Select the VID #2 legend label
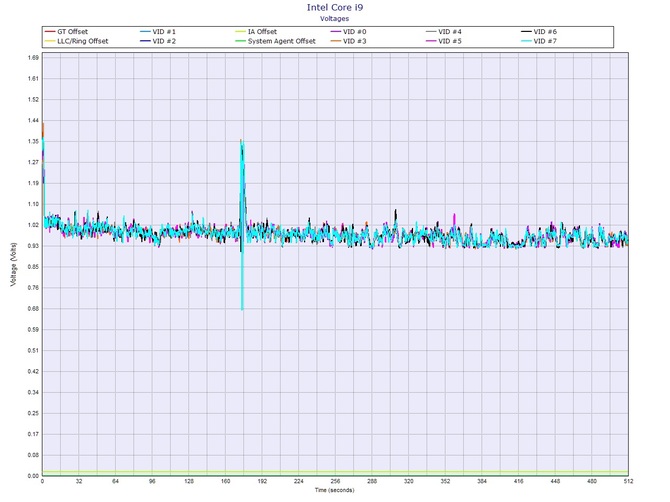670x502 pixels. 164,41
